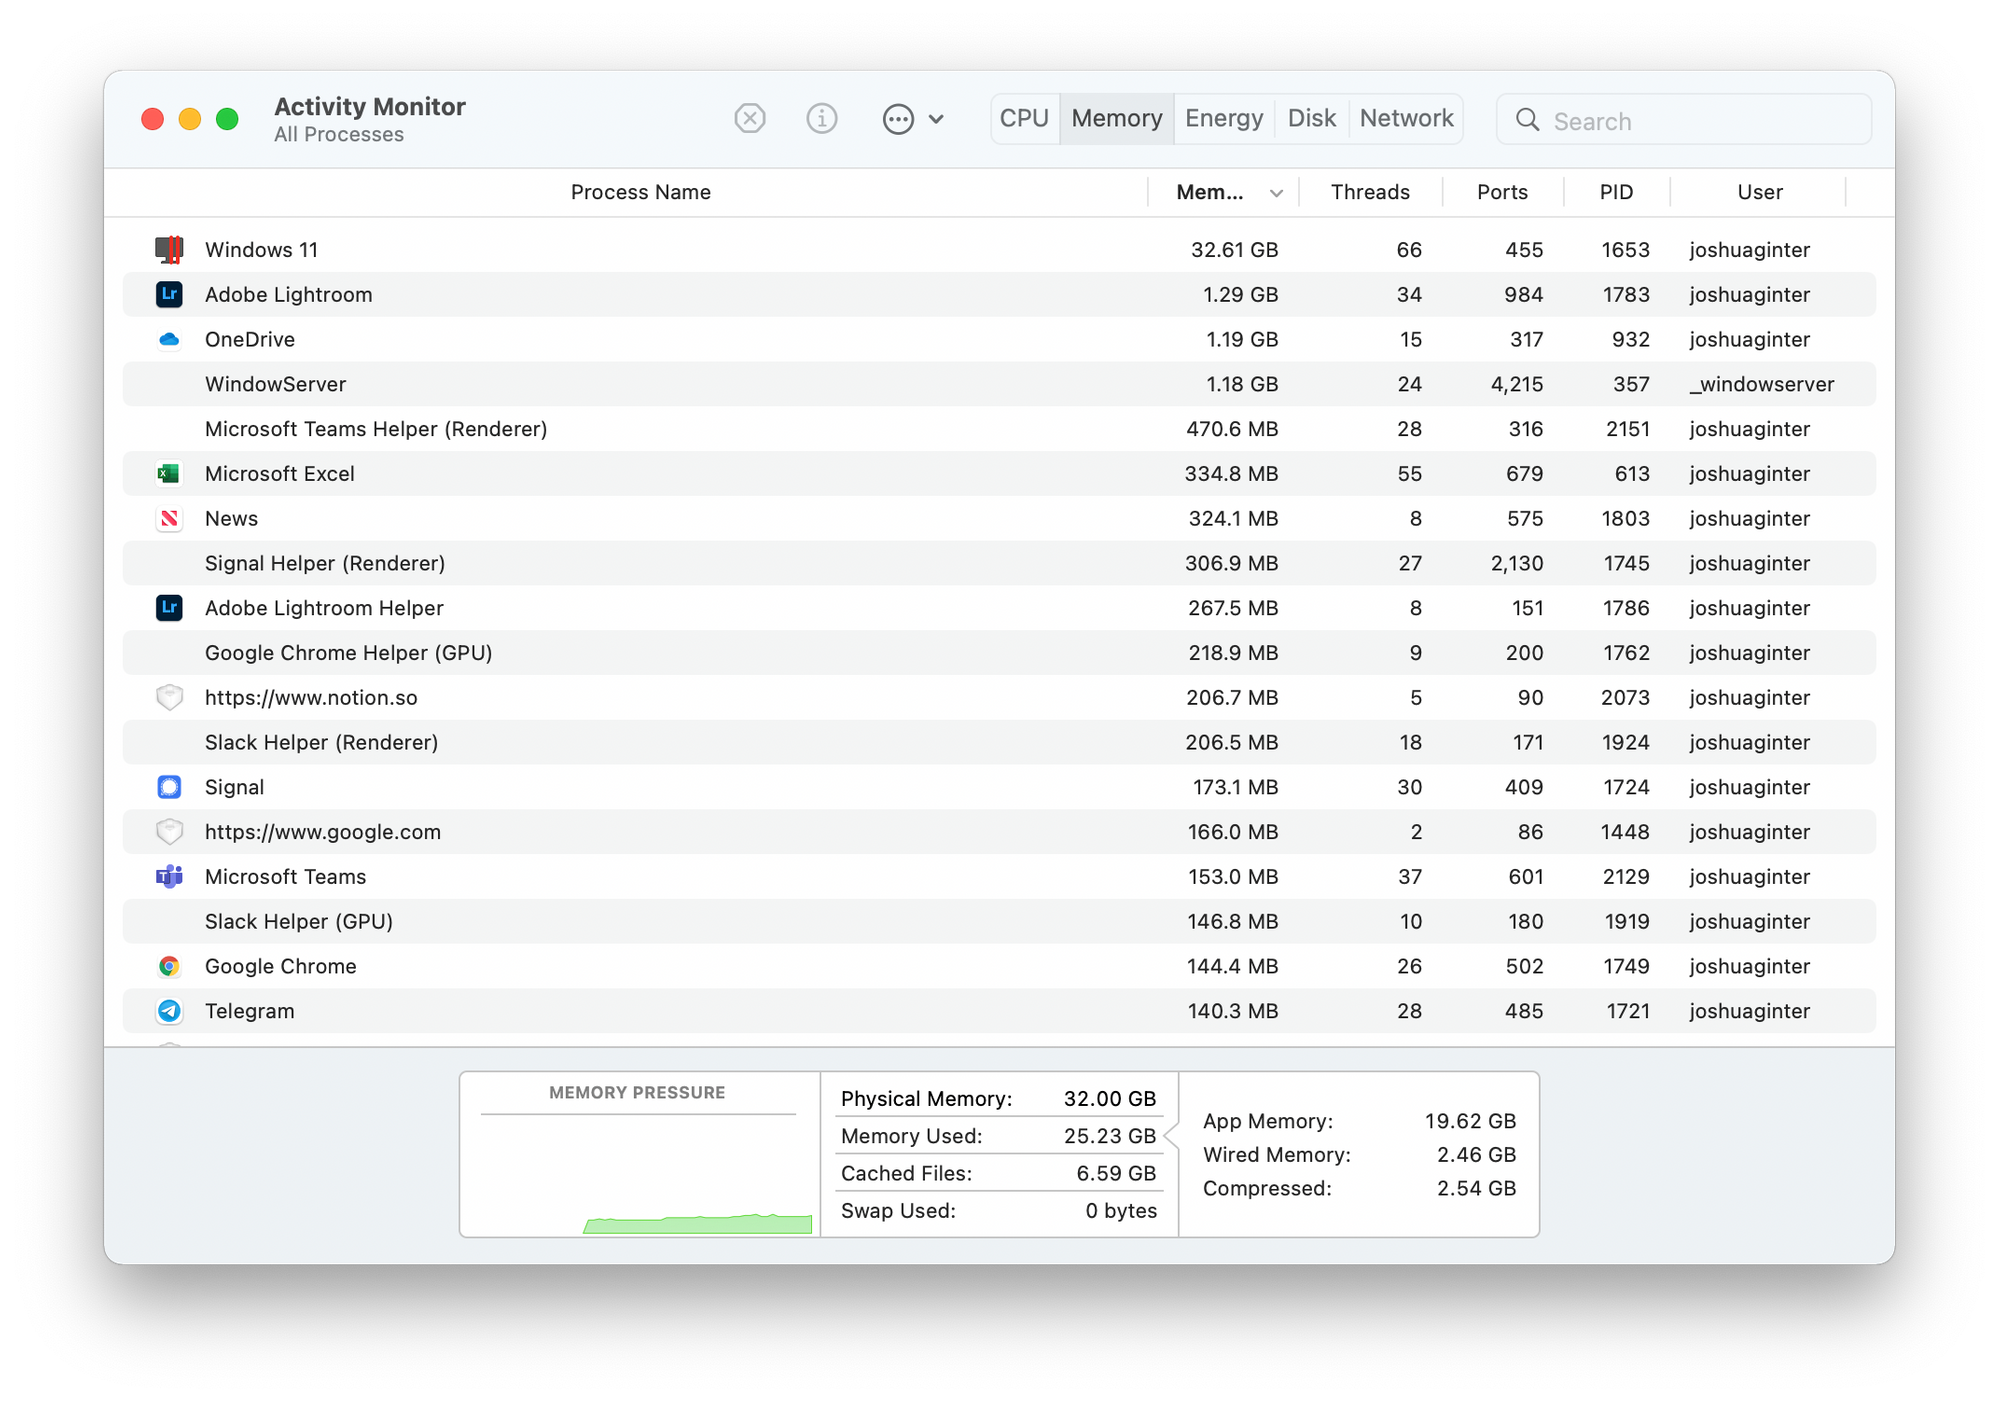Switch to the Network tab
The image size is (2000, 1403).
coord(1406,119)
